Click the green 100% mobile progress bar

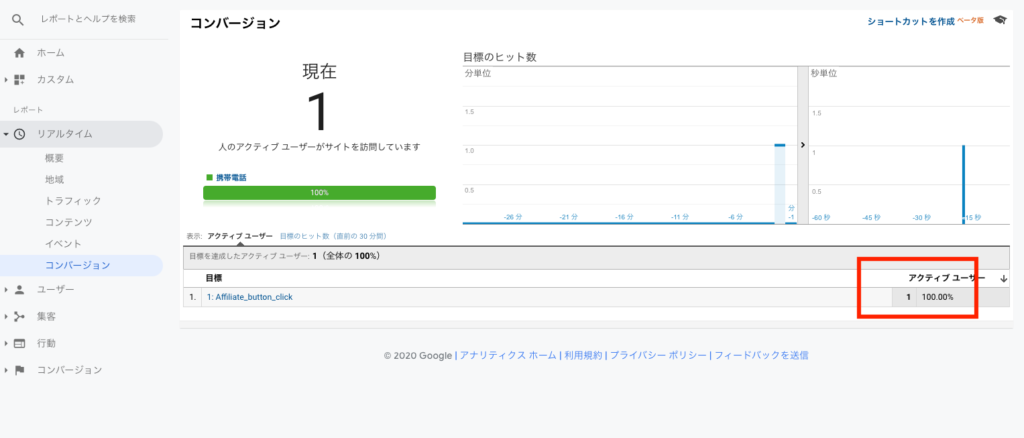point(319,192)
